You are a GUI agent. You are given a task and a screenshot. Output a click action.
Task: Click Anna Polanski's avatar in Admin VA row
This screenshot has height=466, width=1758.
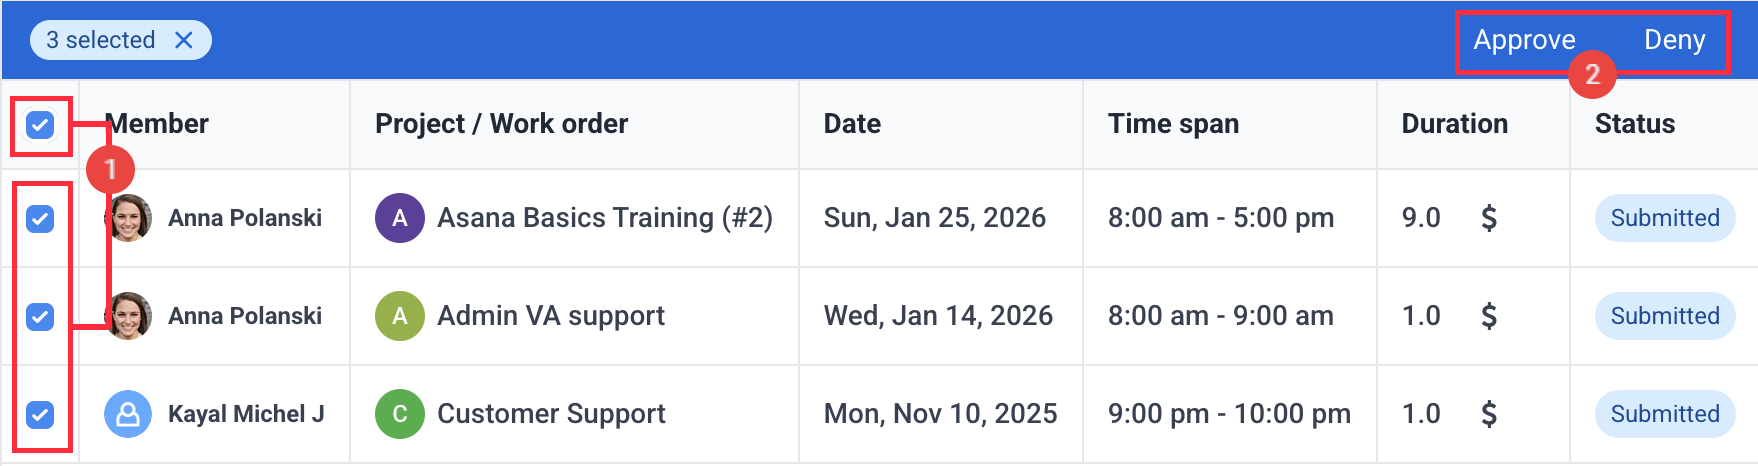[x=130, y=316]
